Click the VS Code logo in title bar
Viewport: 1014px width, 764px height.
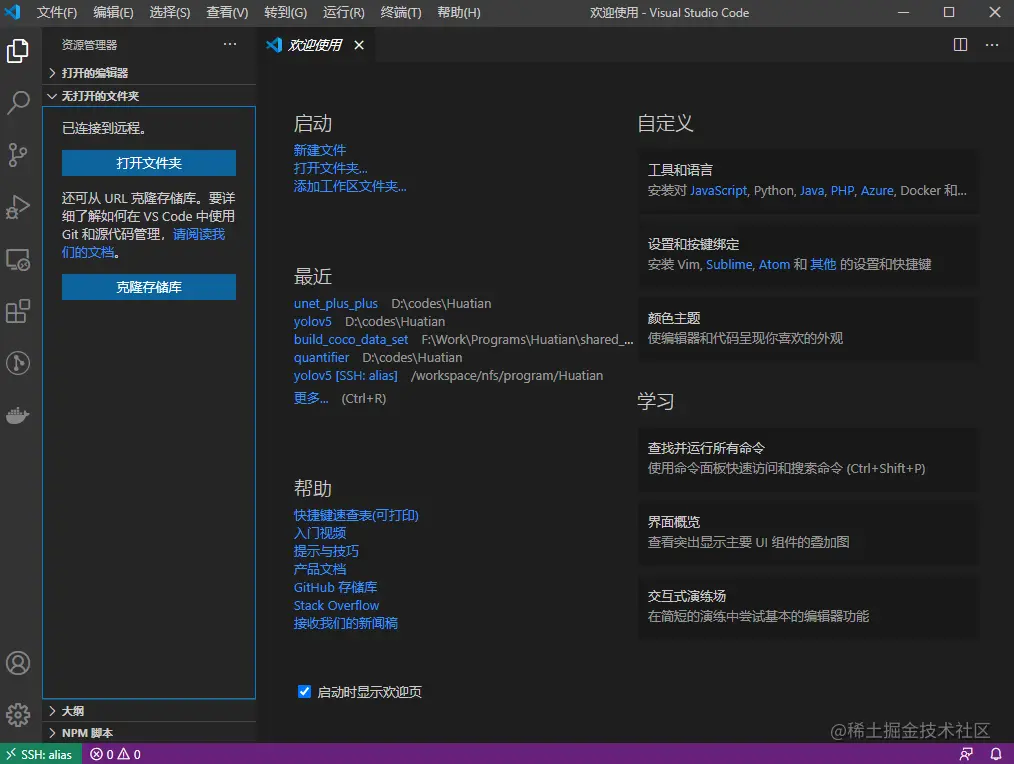click(x=13, y=12)
